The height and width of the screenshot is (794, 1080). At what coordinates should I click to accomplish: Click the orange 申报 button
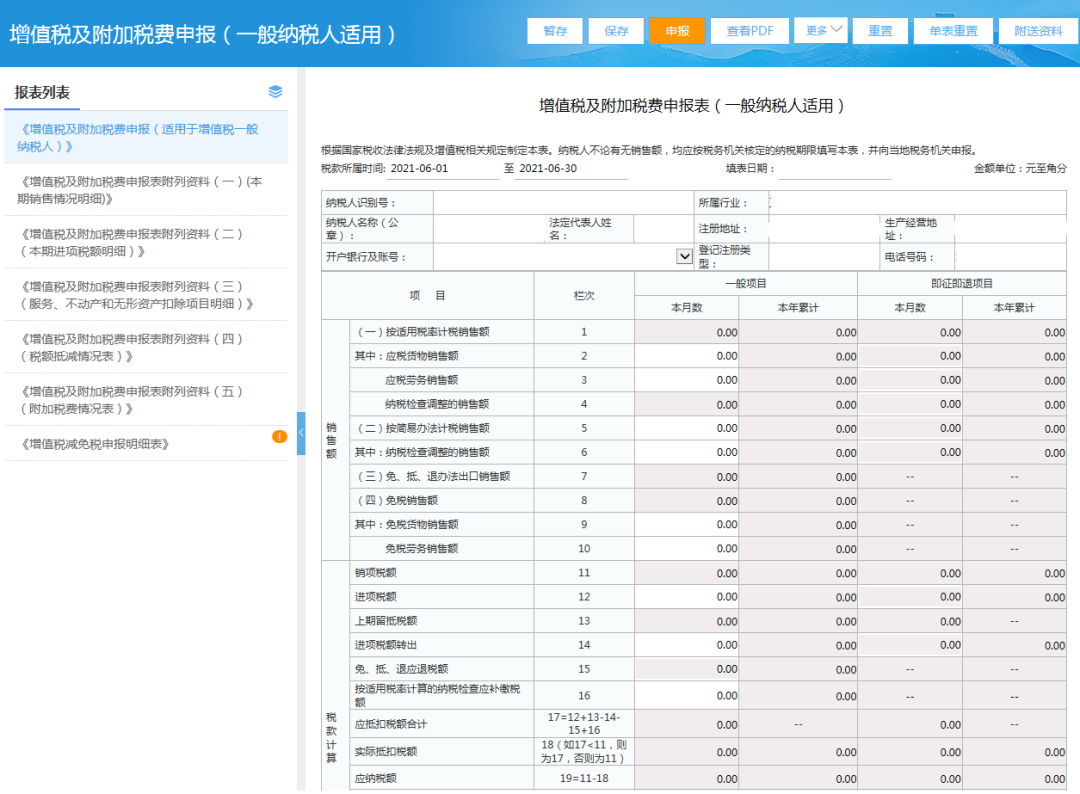coord(677,31)
